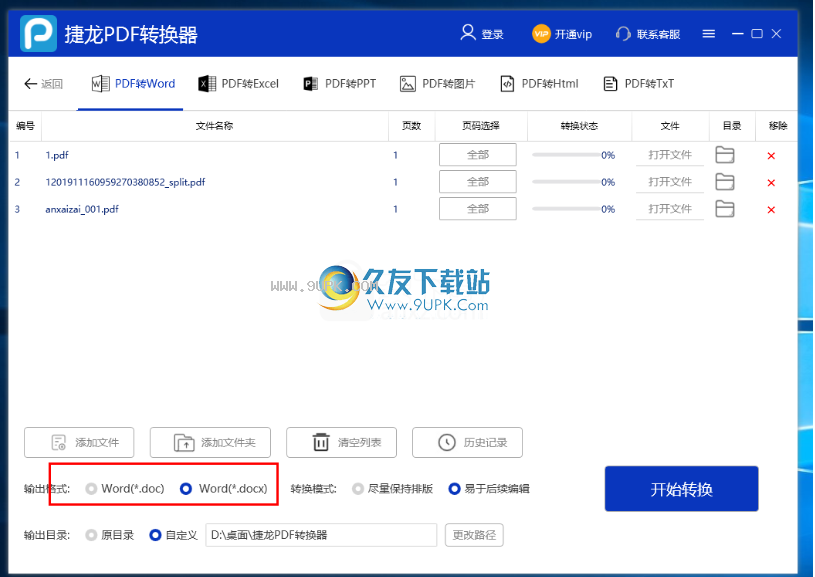The width and height of the screenshot is (815, 577).
Task: Click the 页数 column header
Action: click(411, 126)
